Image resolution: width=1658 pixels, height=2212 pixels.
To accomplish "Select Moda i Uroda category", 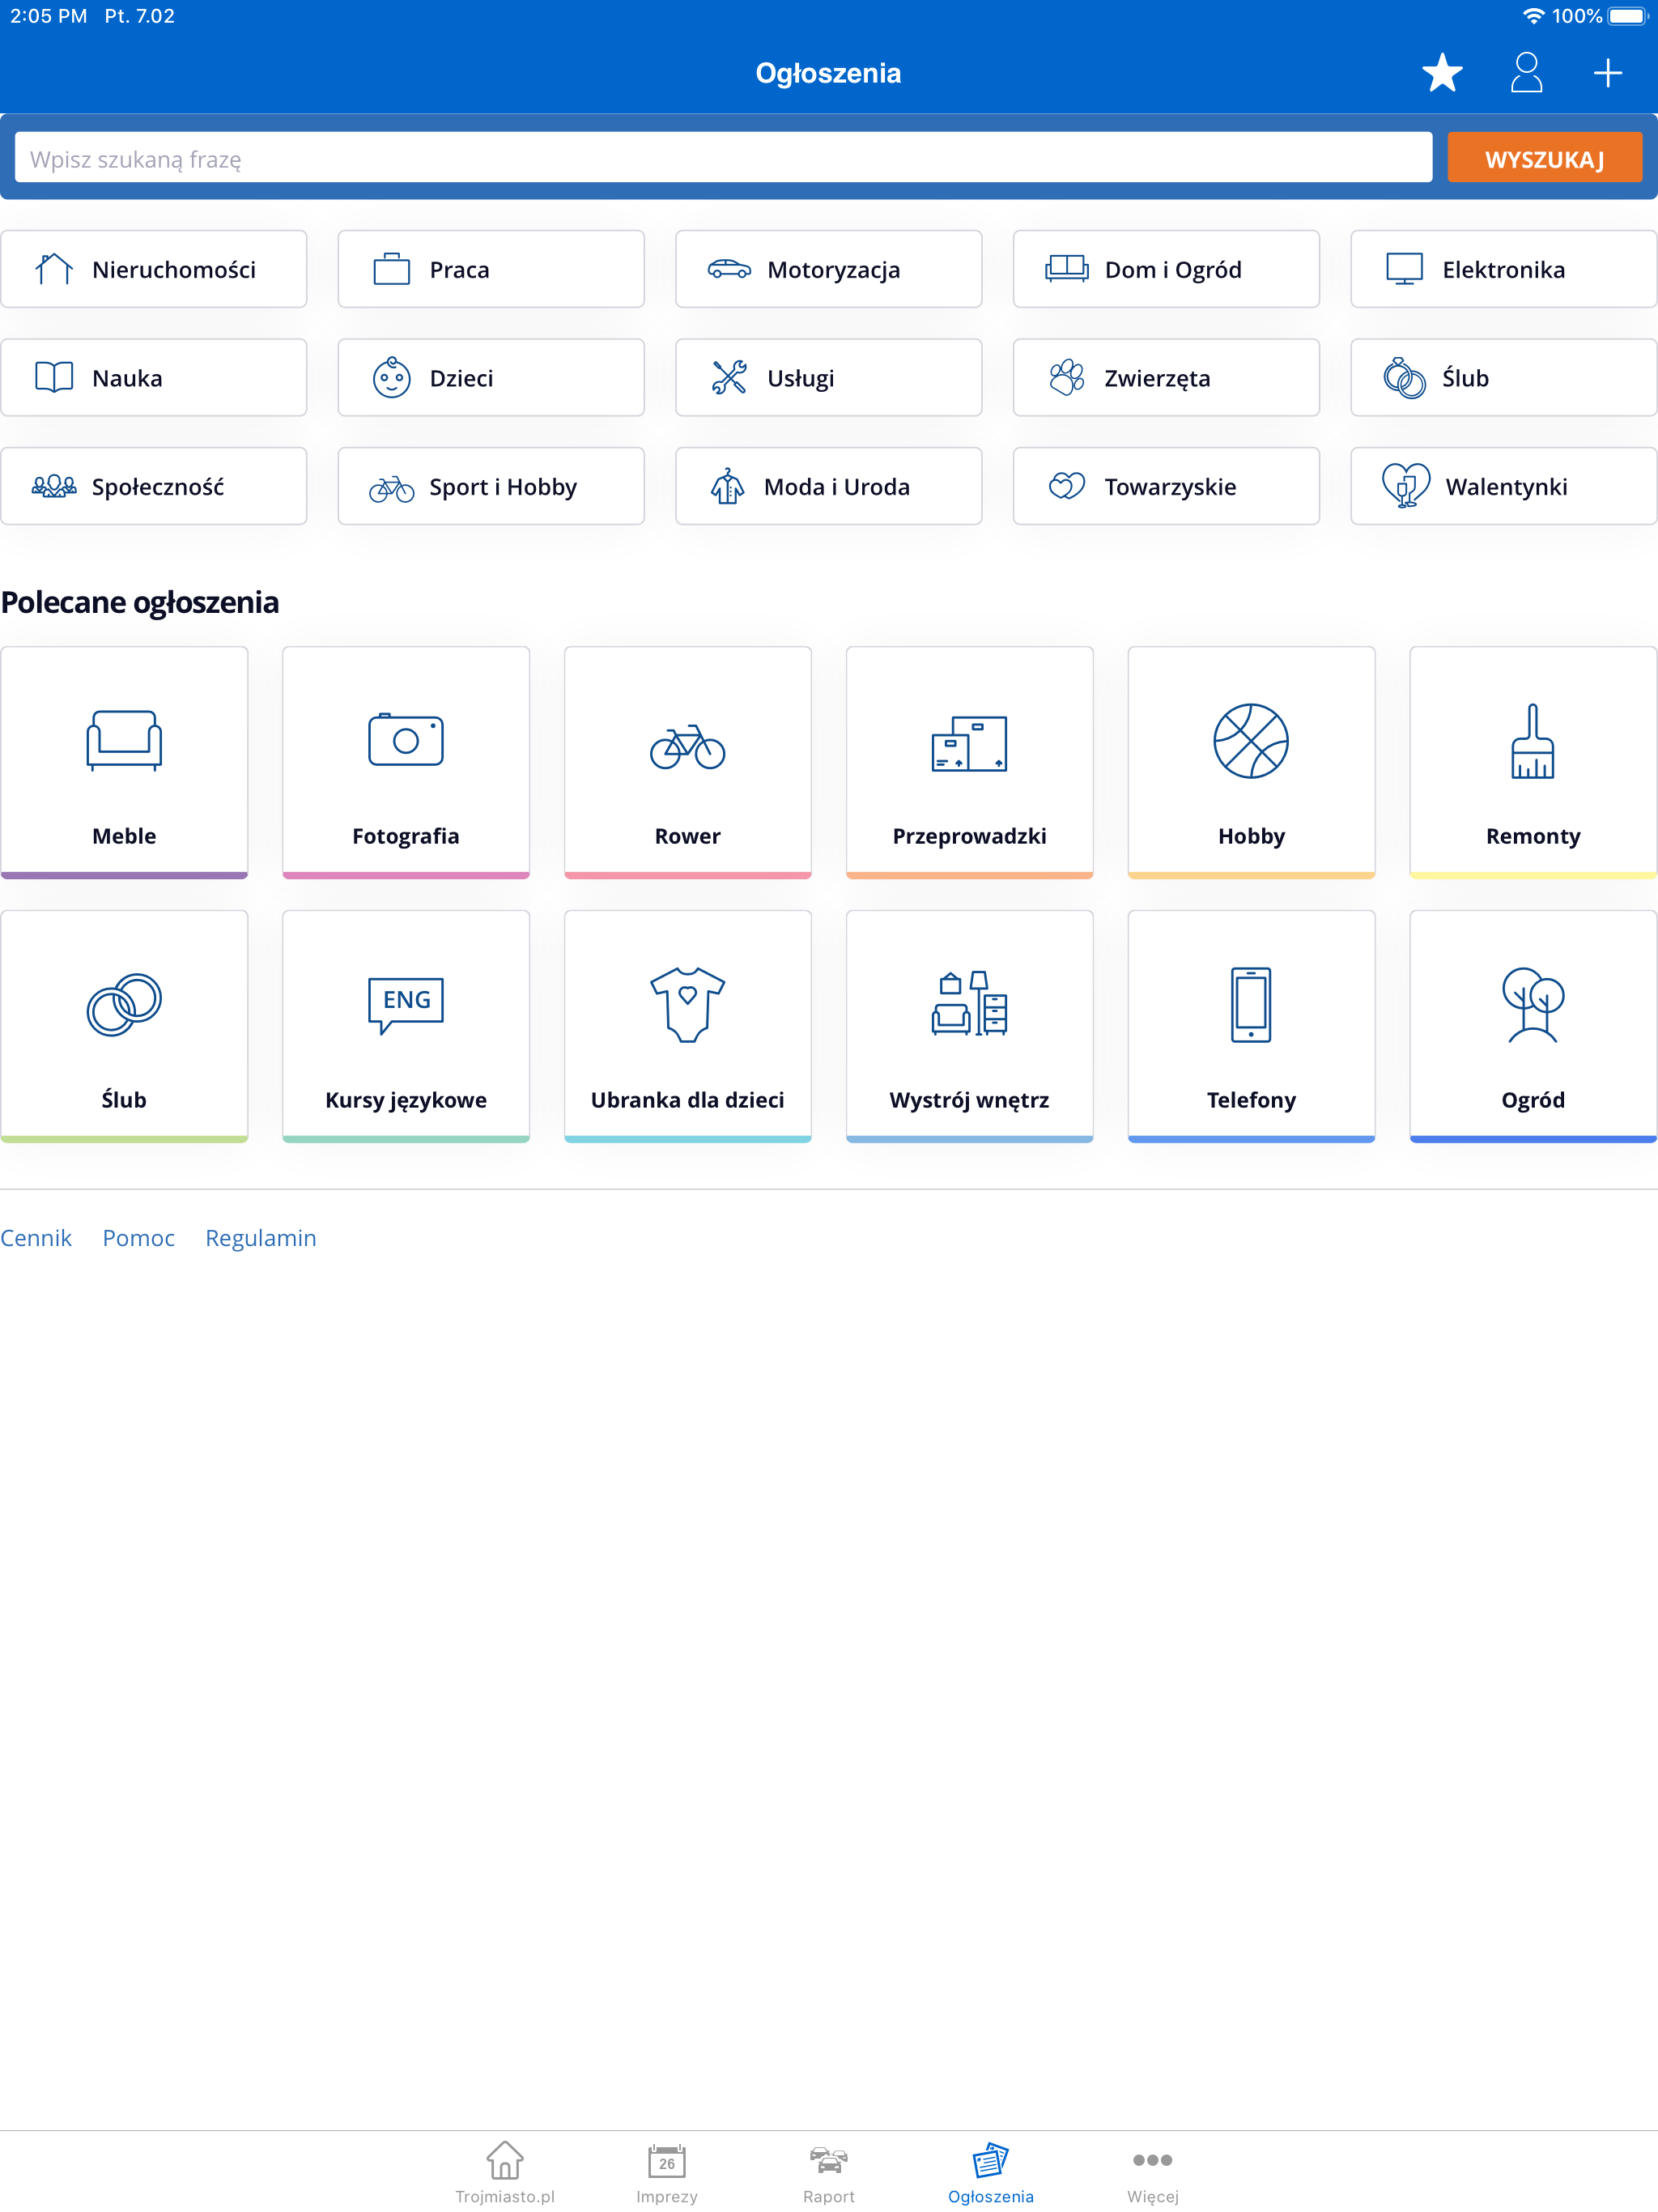I will [x=829, y=486].
